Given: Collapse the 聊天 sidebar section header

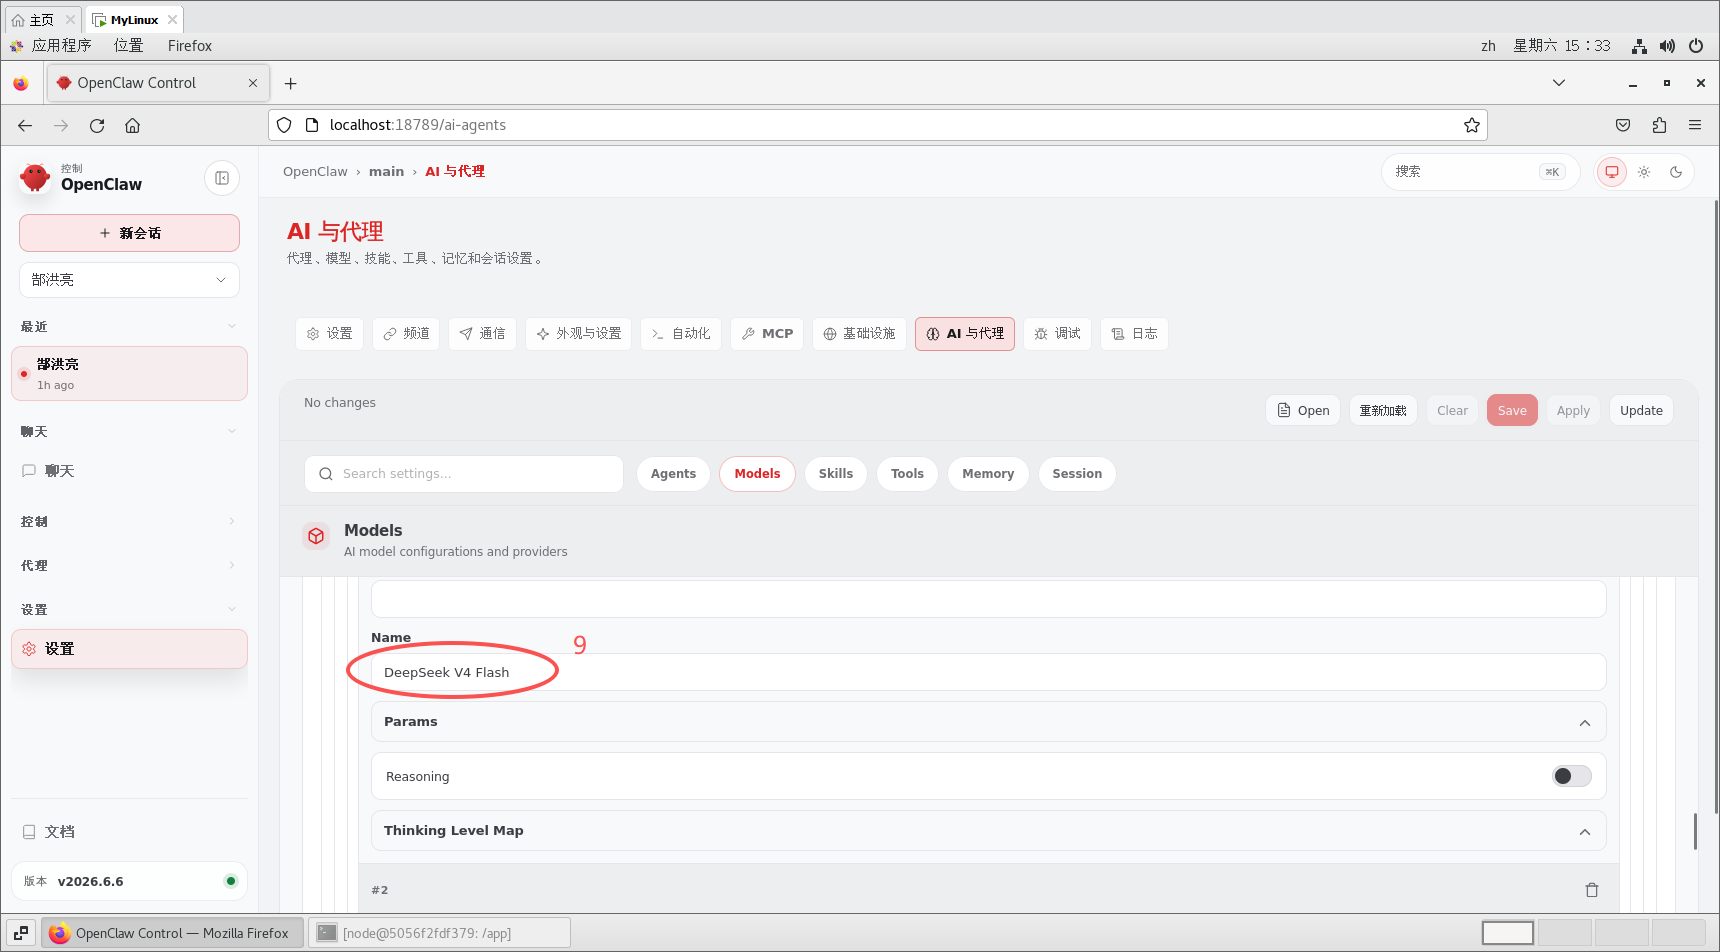Looking at the screenshot, I should click(130, 432).
